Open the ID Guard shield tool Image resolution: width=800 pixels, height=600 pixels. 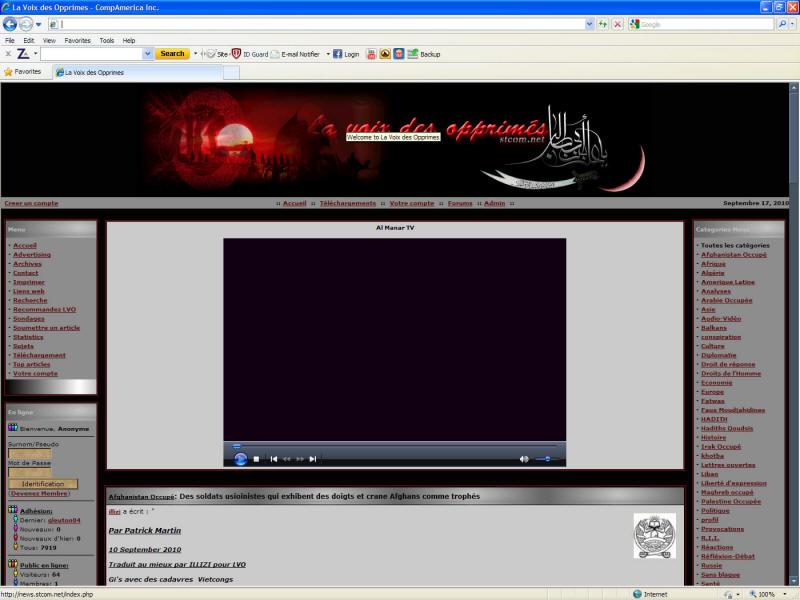pyautogui.click(x=249, y=54)
